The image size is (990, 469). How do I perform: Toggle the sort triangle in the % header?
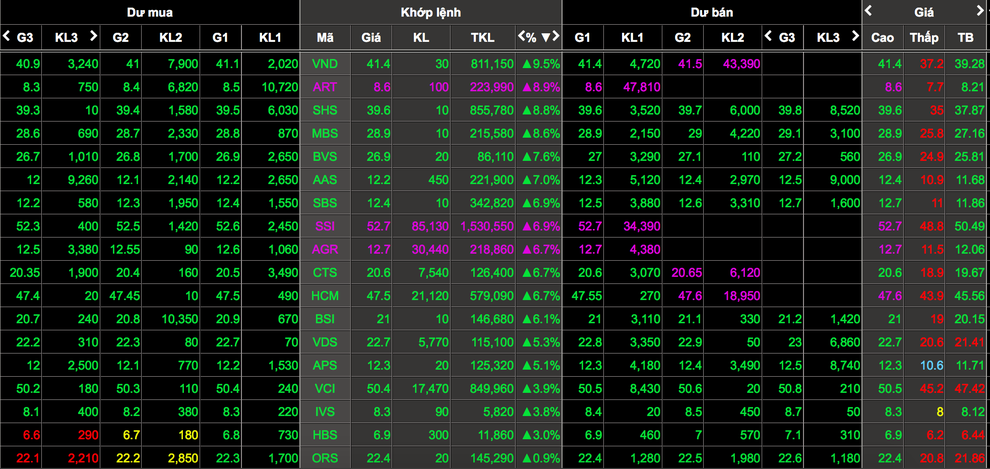point(545,37)
